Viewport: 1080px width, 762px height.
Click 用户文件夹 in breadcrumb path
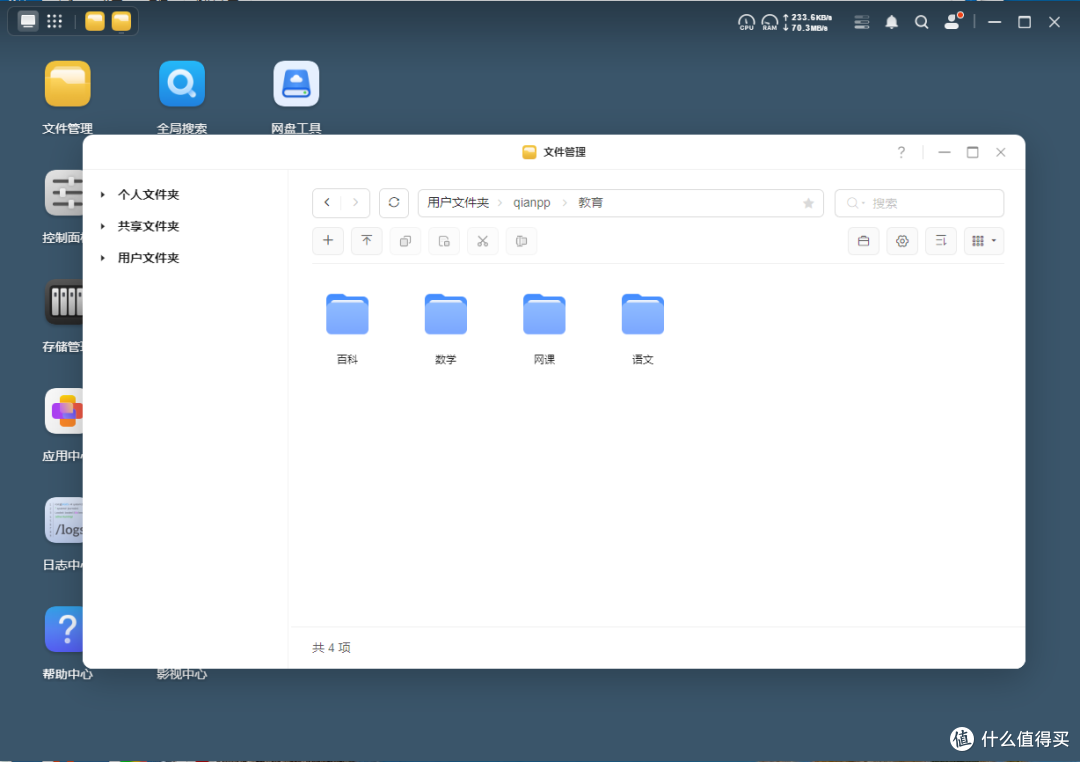click(x=458, y=203)
